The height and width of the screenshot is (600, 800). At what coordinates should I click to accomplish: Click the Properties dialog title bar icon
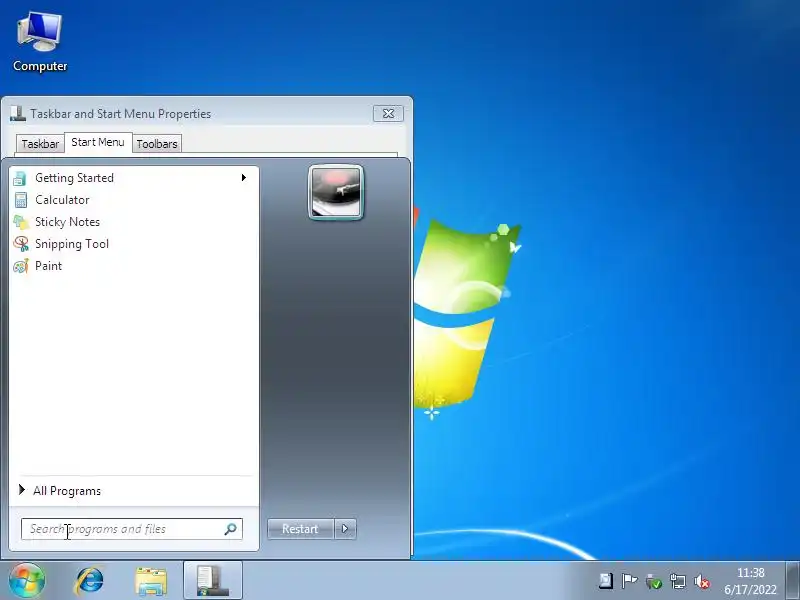[18, 113]
